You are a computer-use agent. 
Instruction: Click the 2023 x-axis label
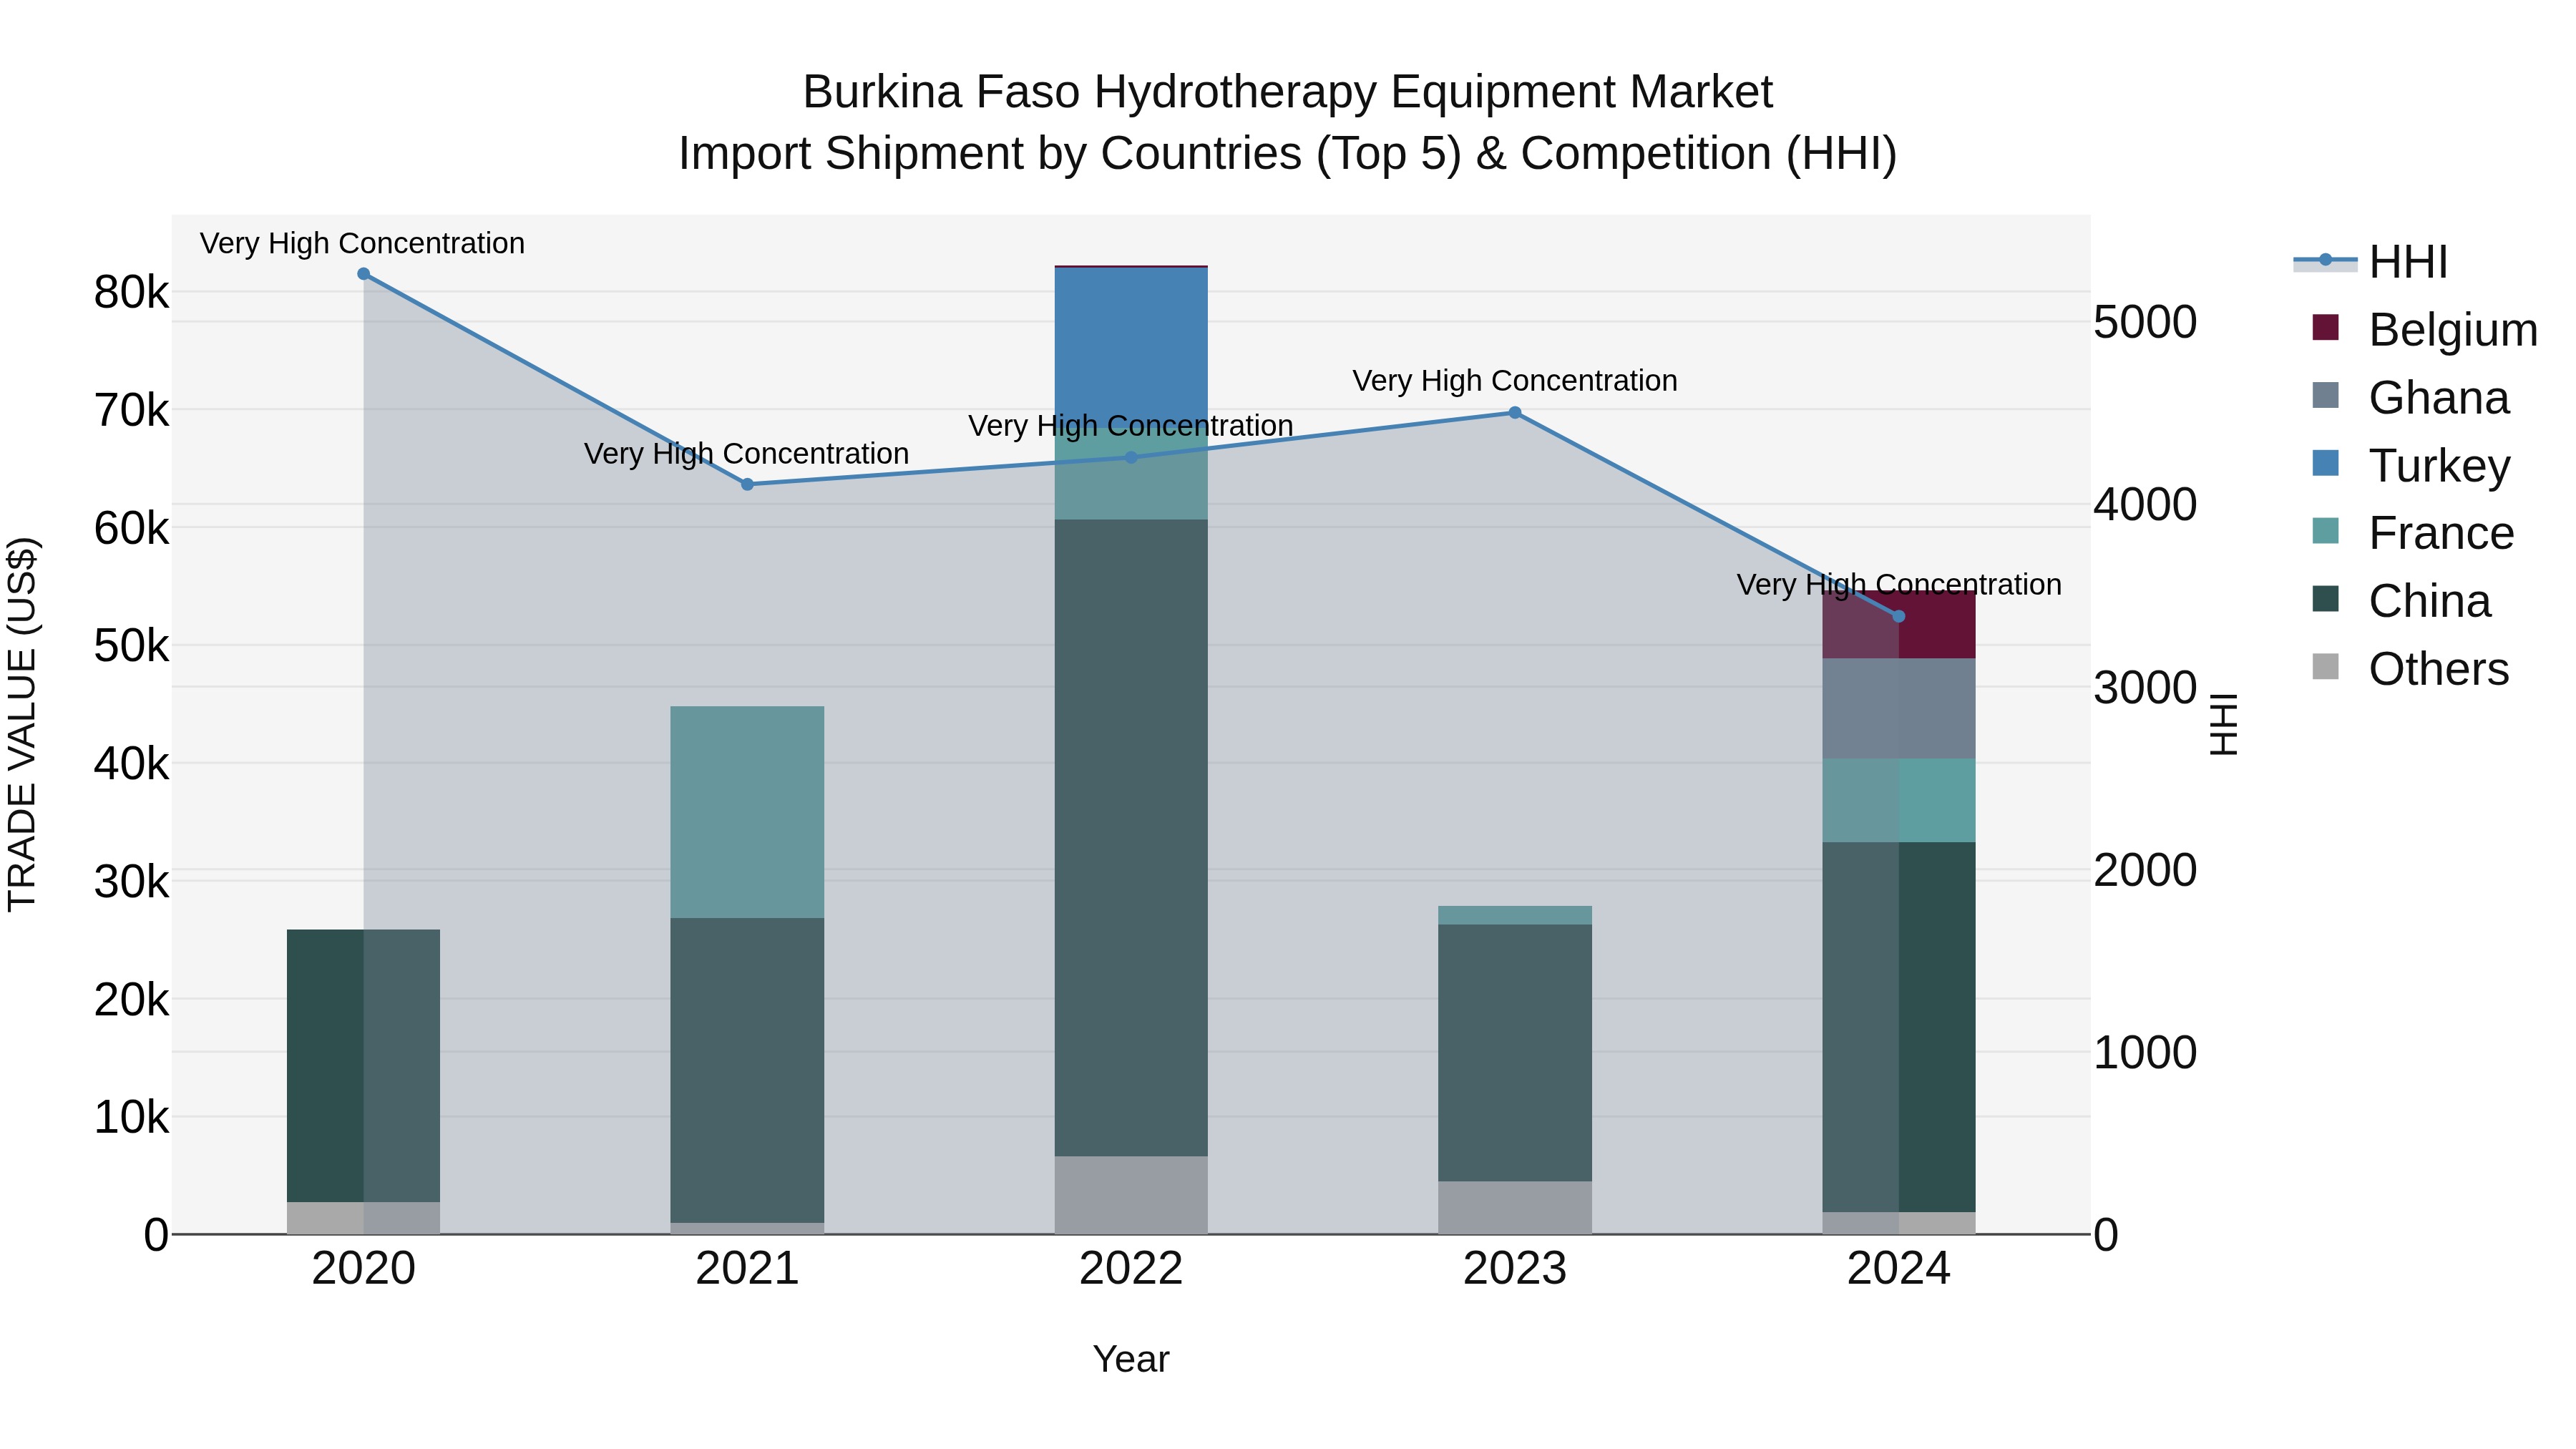[x=1515, y=1269]
